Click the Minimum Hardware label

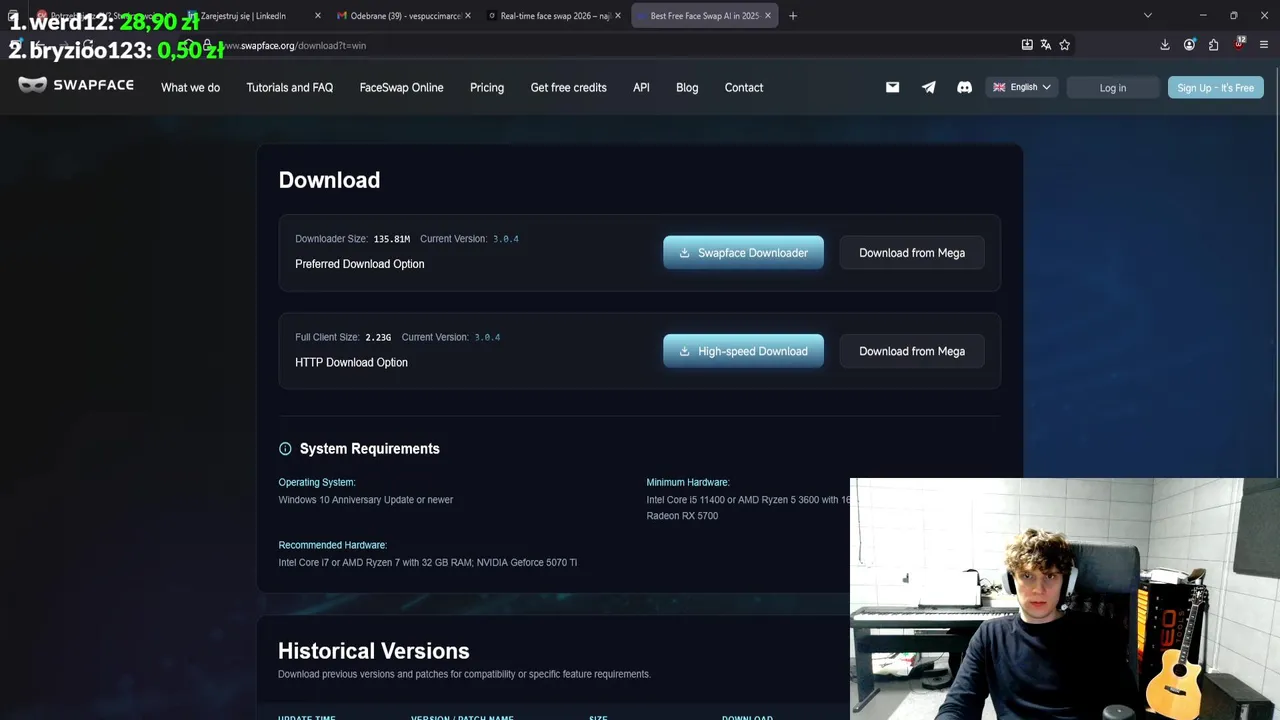[688, 482]
